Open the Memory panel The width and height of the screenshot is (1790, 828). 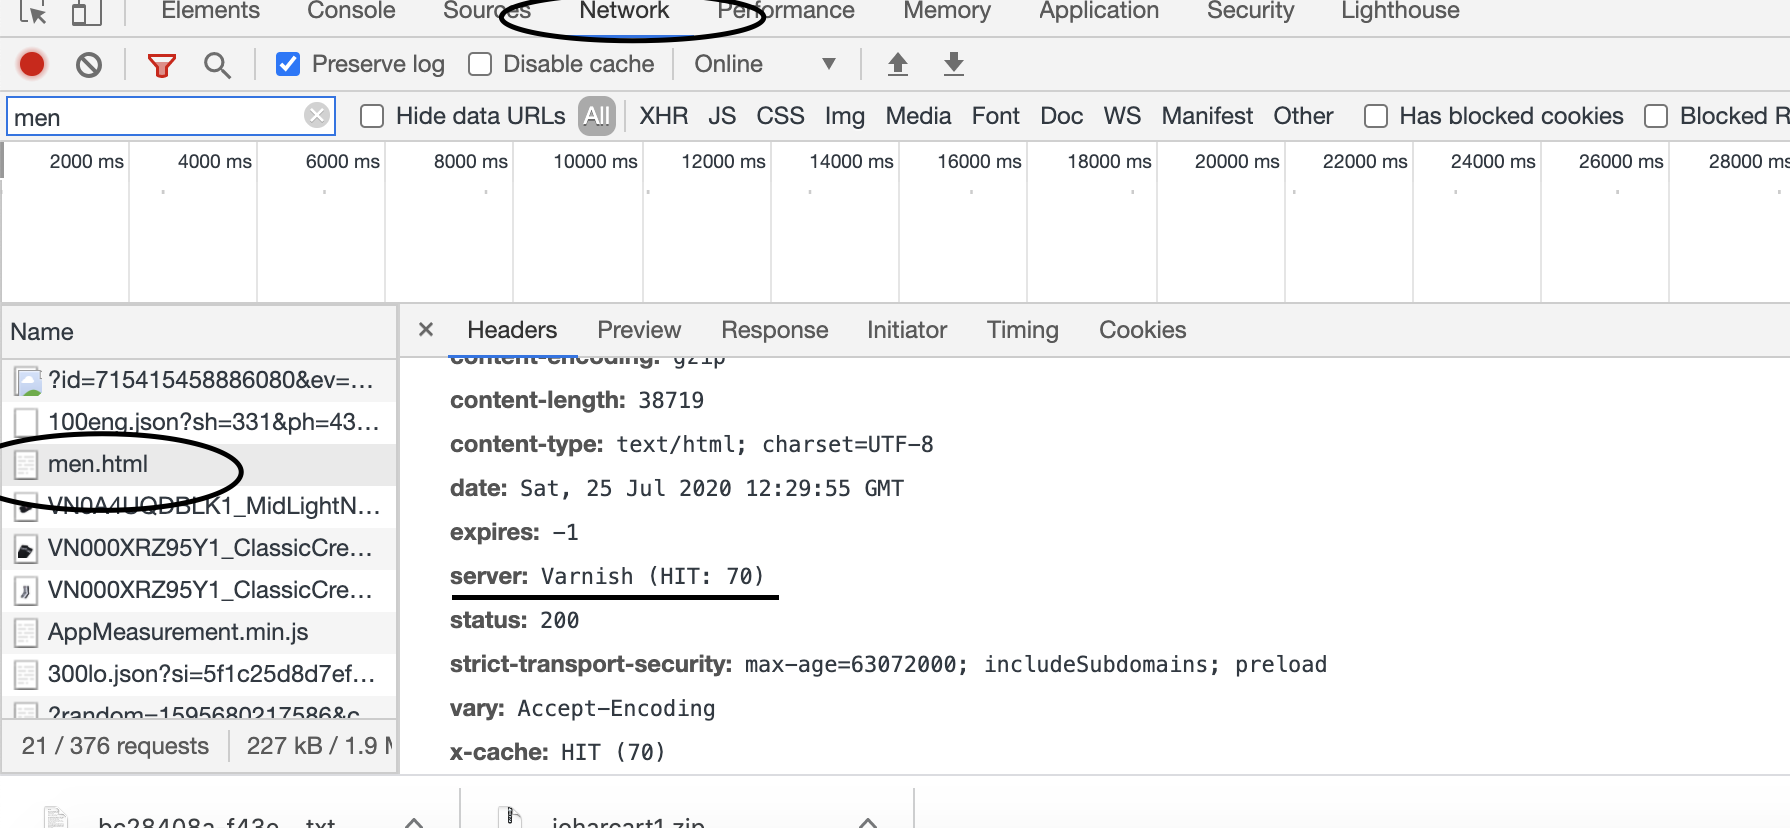tap(947, 11)
